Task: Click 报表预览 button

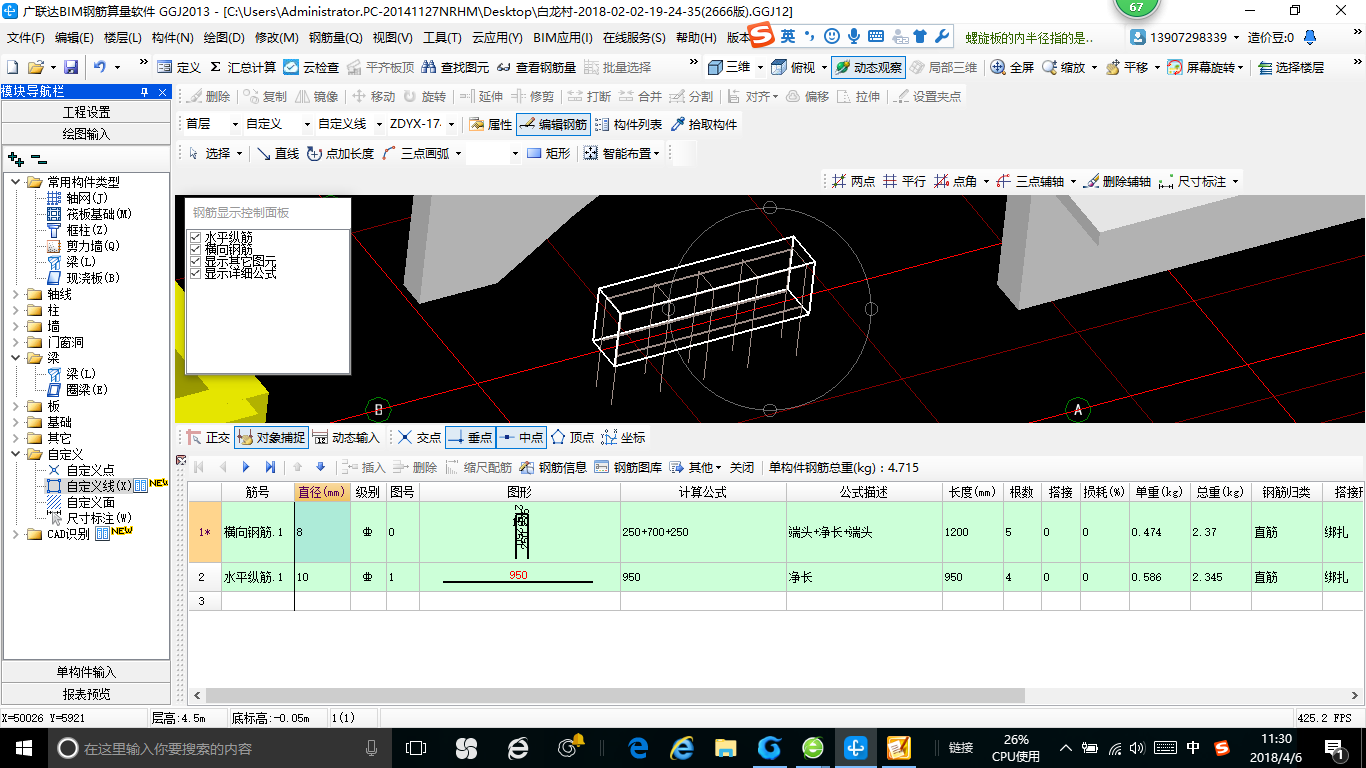Action: click(x=86, y=693)
